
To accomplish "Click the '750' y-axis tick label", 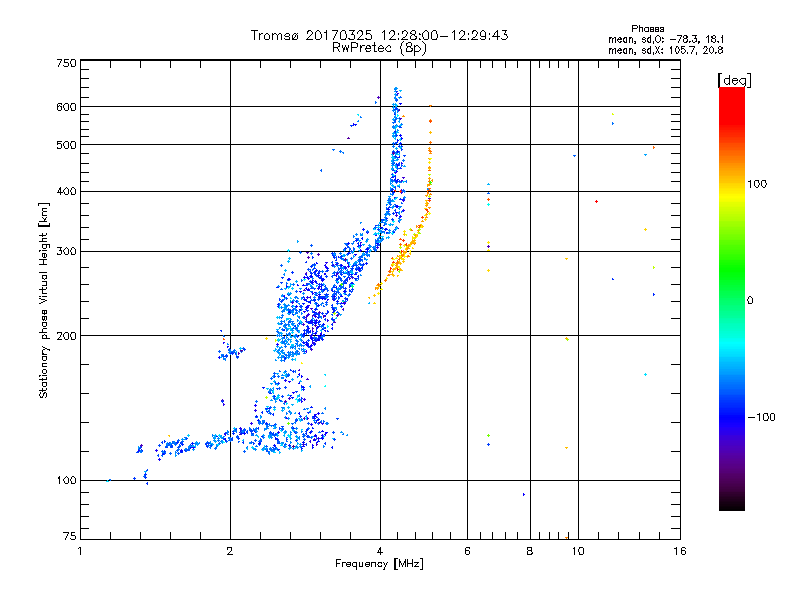I will tap(67, 63).
